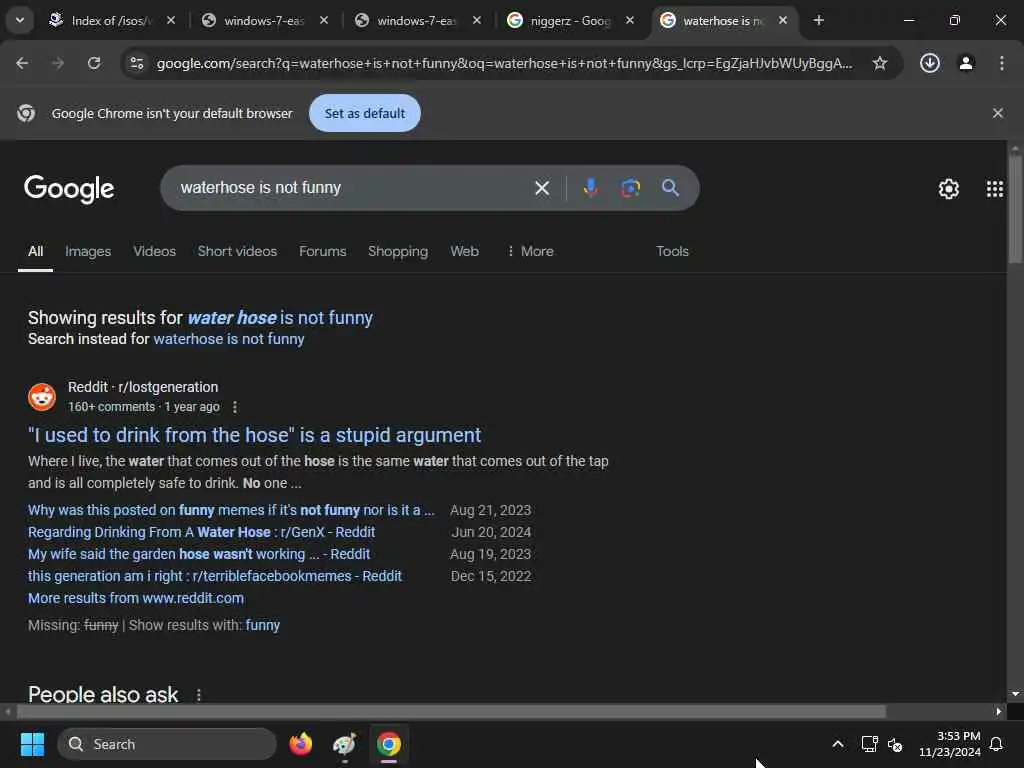Open Regarding Drinking From A Water Hose link

coord(201,532)
